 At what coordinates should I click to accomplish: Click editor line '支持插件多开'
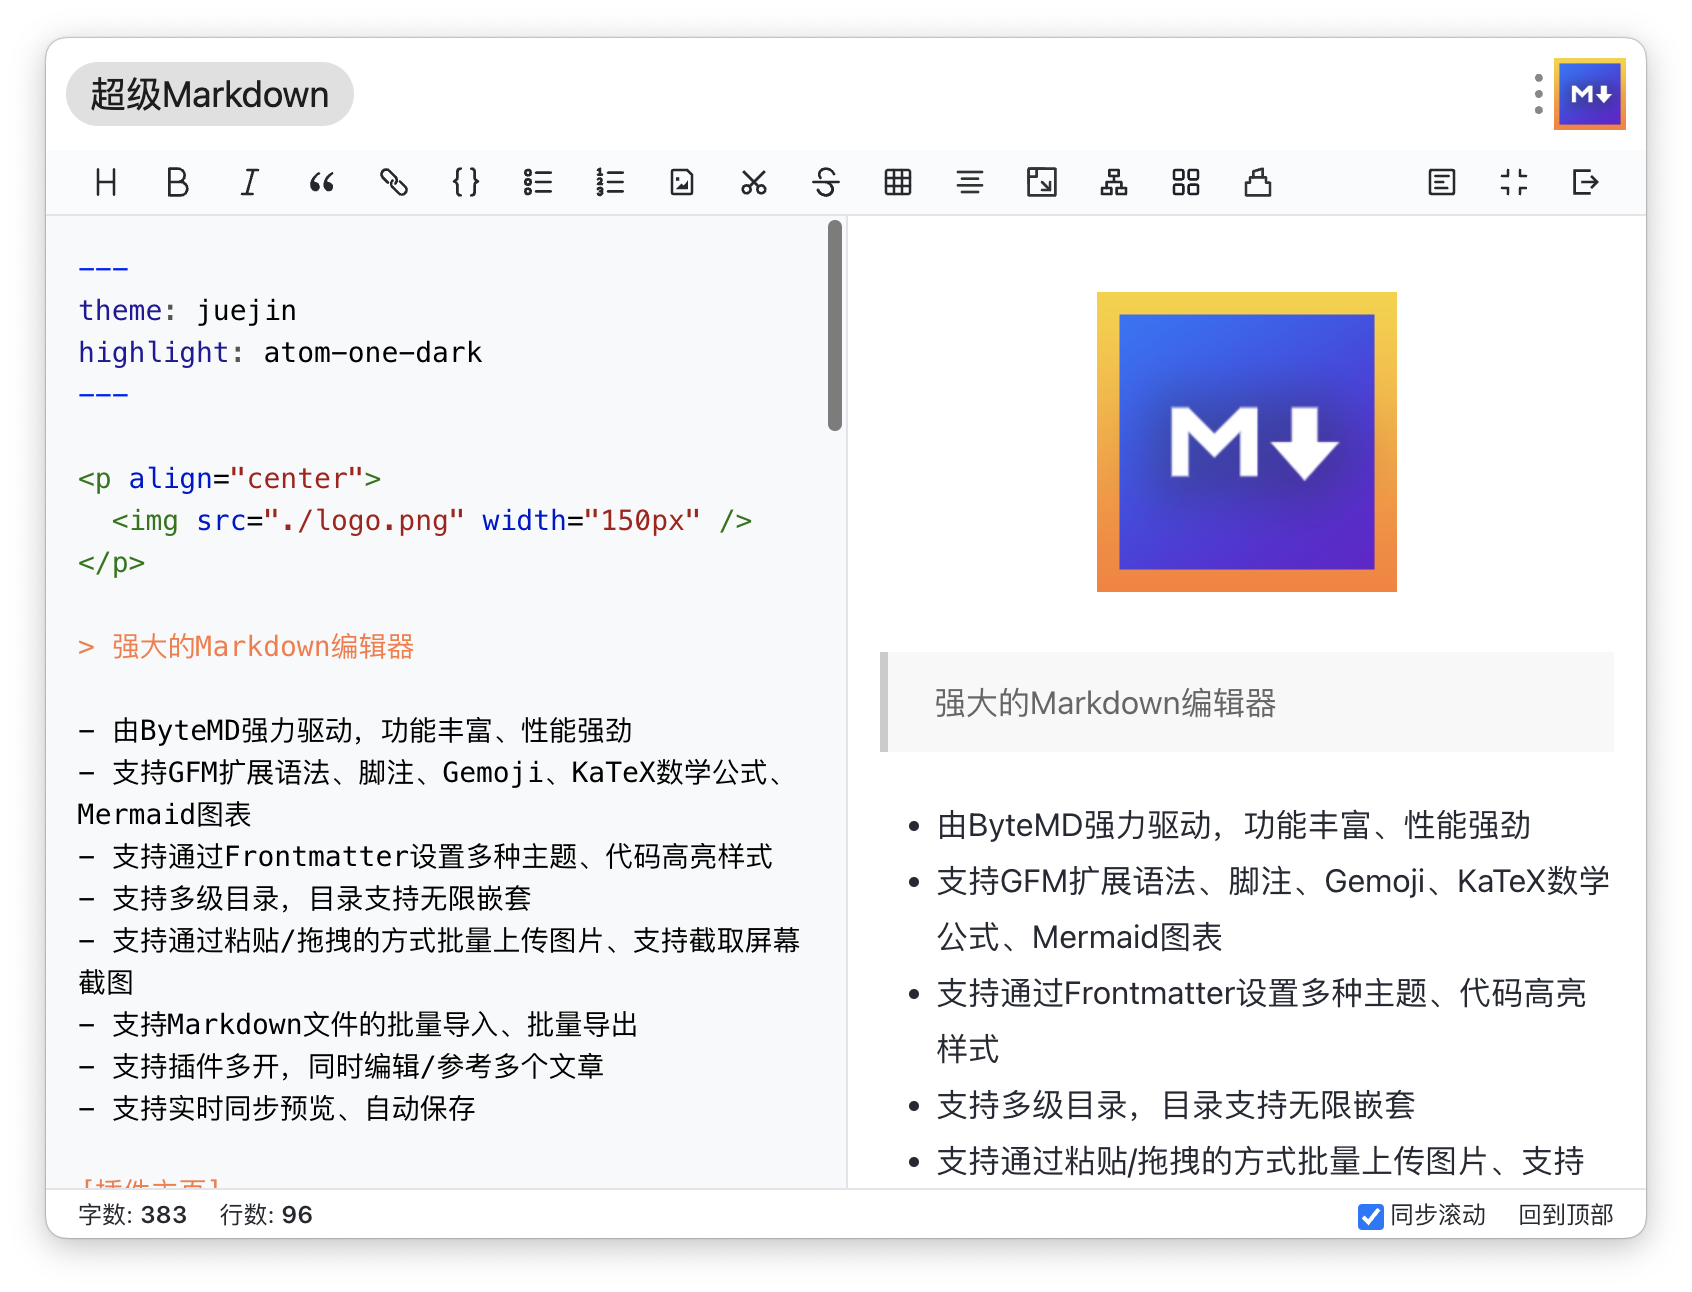pos(341,1067)
